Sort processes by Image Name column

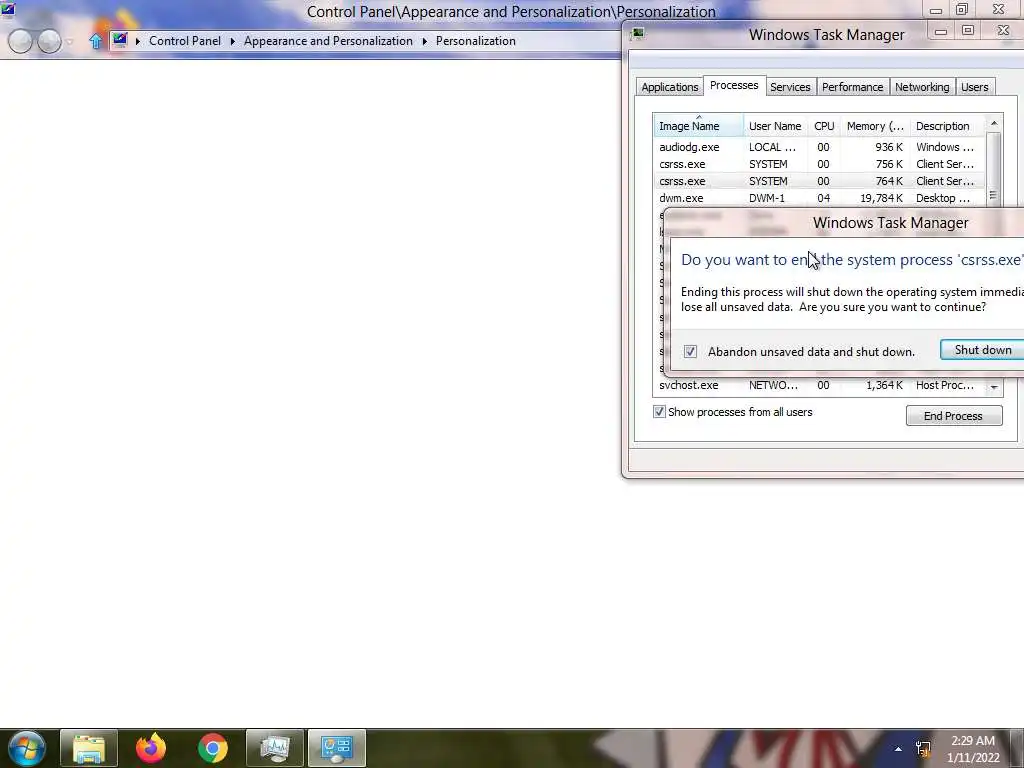pos(698,125)
